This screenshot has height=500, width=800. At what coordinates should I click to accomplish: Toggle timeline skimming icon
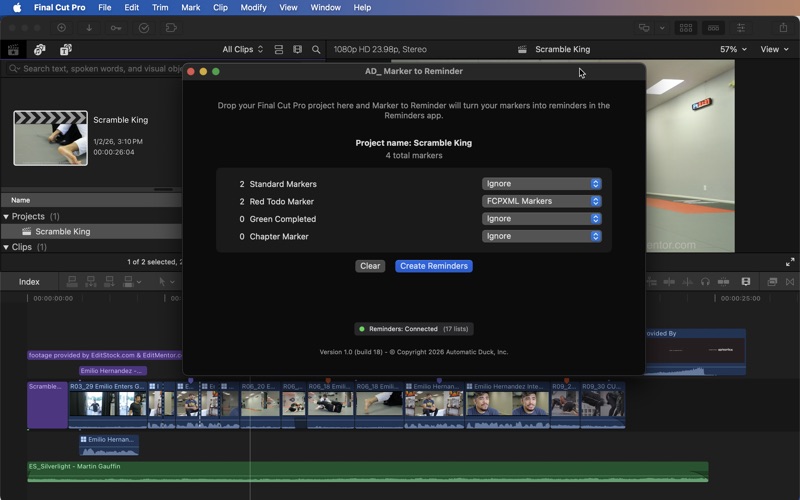[669, 282]
